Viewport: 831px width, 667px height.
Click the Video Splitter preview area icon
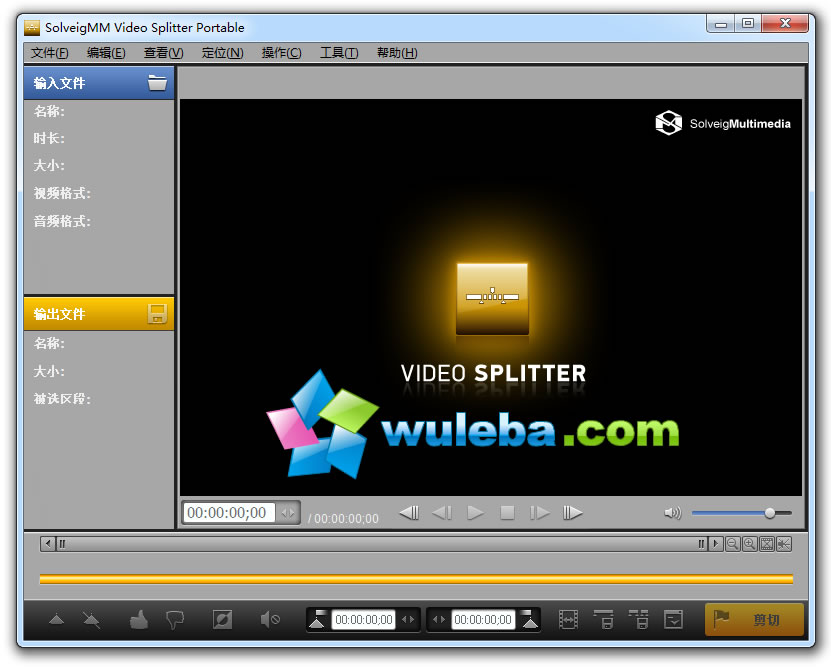coord(492,298)
